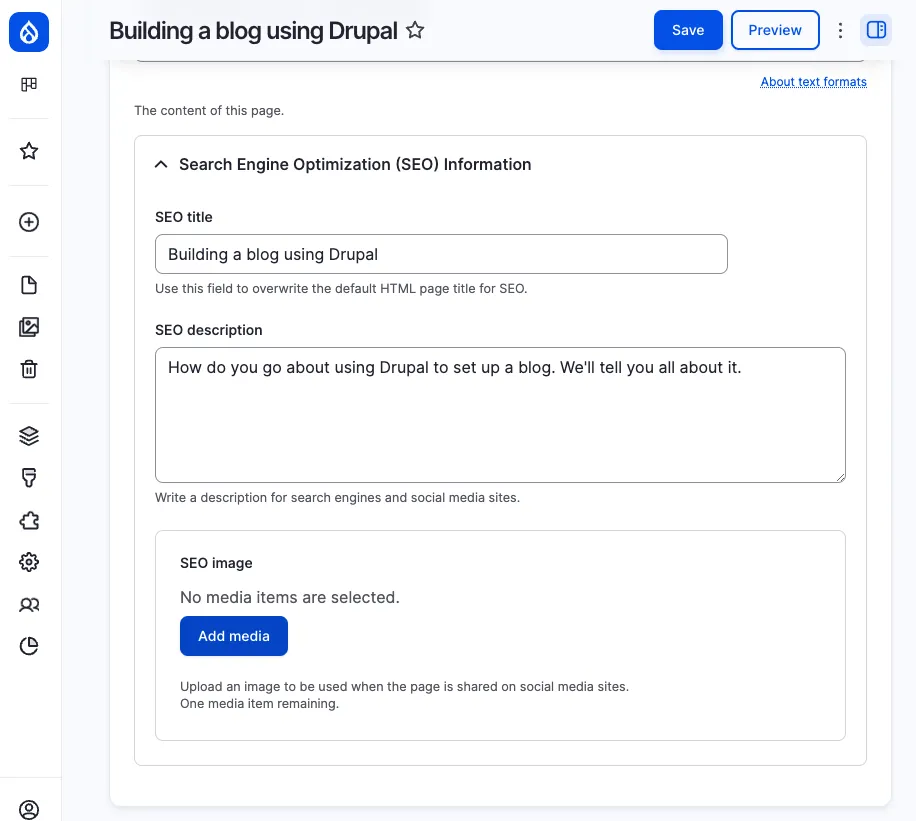This screenshot has height=821, width=916.
Task: Open the Structure layers icon
Action: coord(28,435)
